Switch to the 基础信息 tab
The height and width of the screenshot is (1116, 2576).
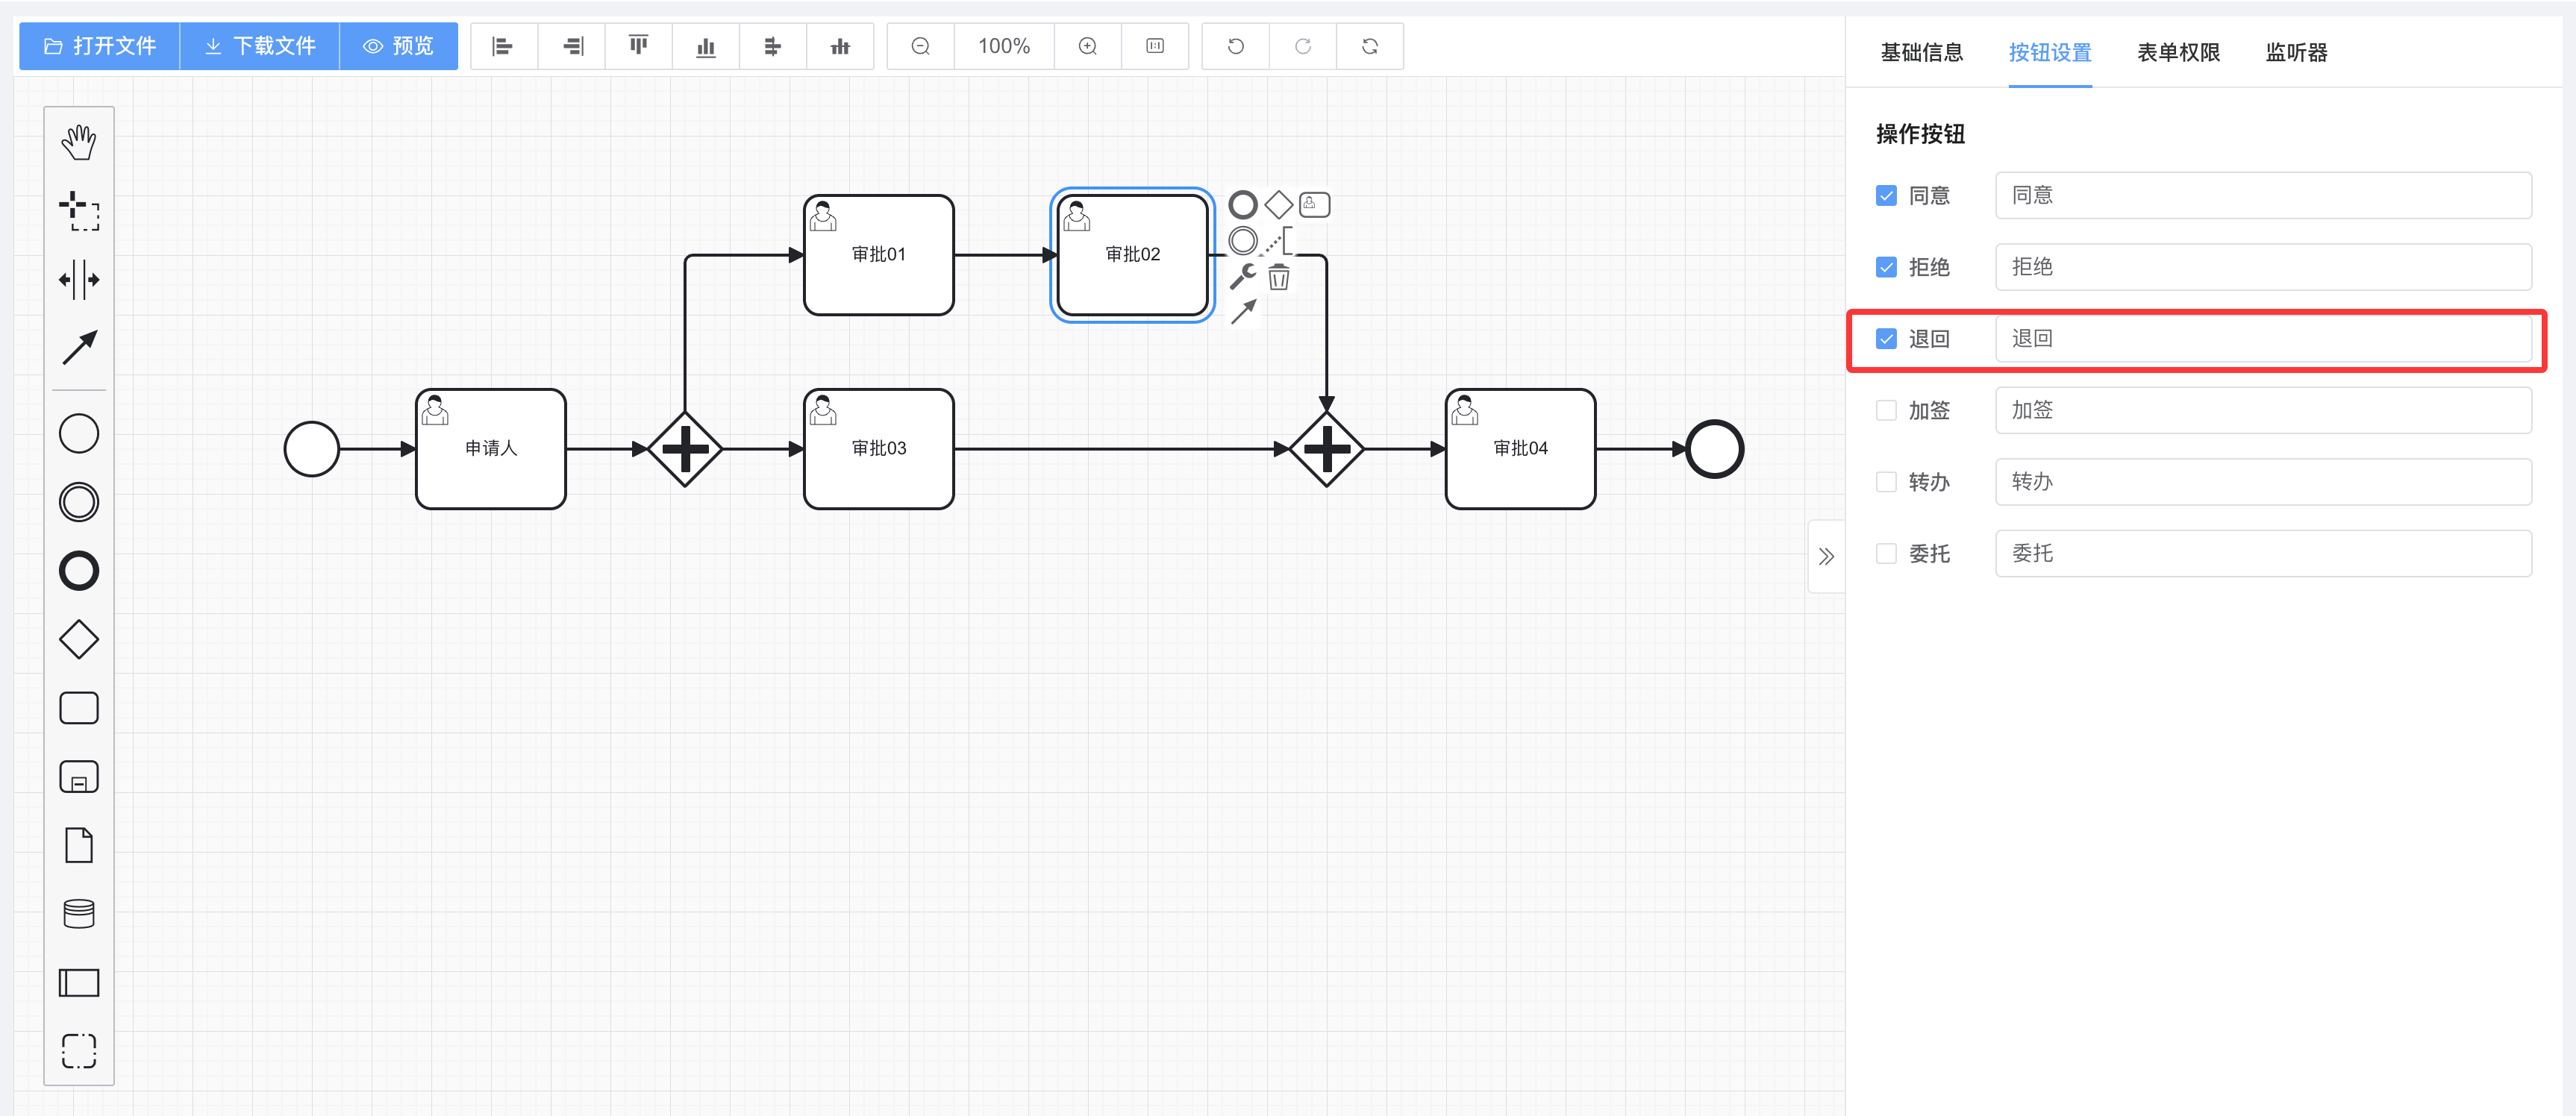click(1921, 52)
